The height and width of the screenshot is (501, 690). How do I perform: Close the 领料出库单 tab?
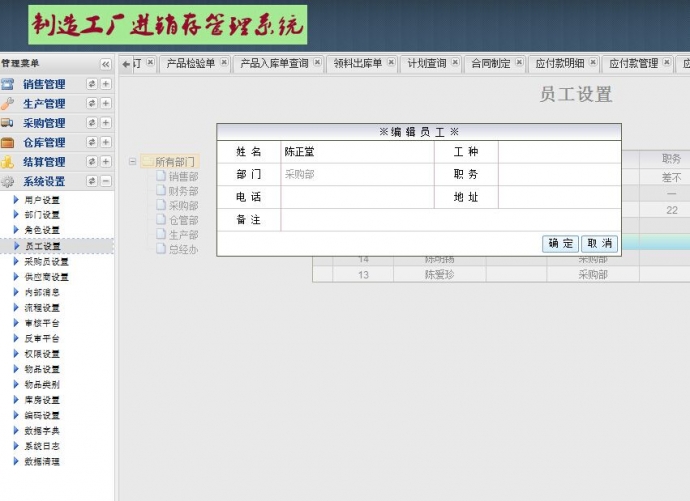point(391,62)
